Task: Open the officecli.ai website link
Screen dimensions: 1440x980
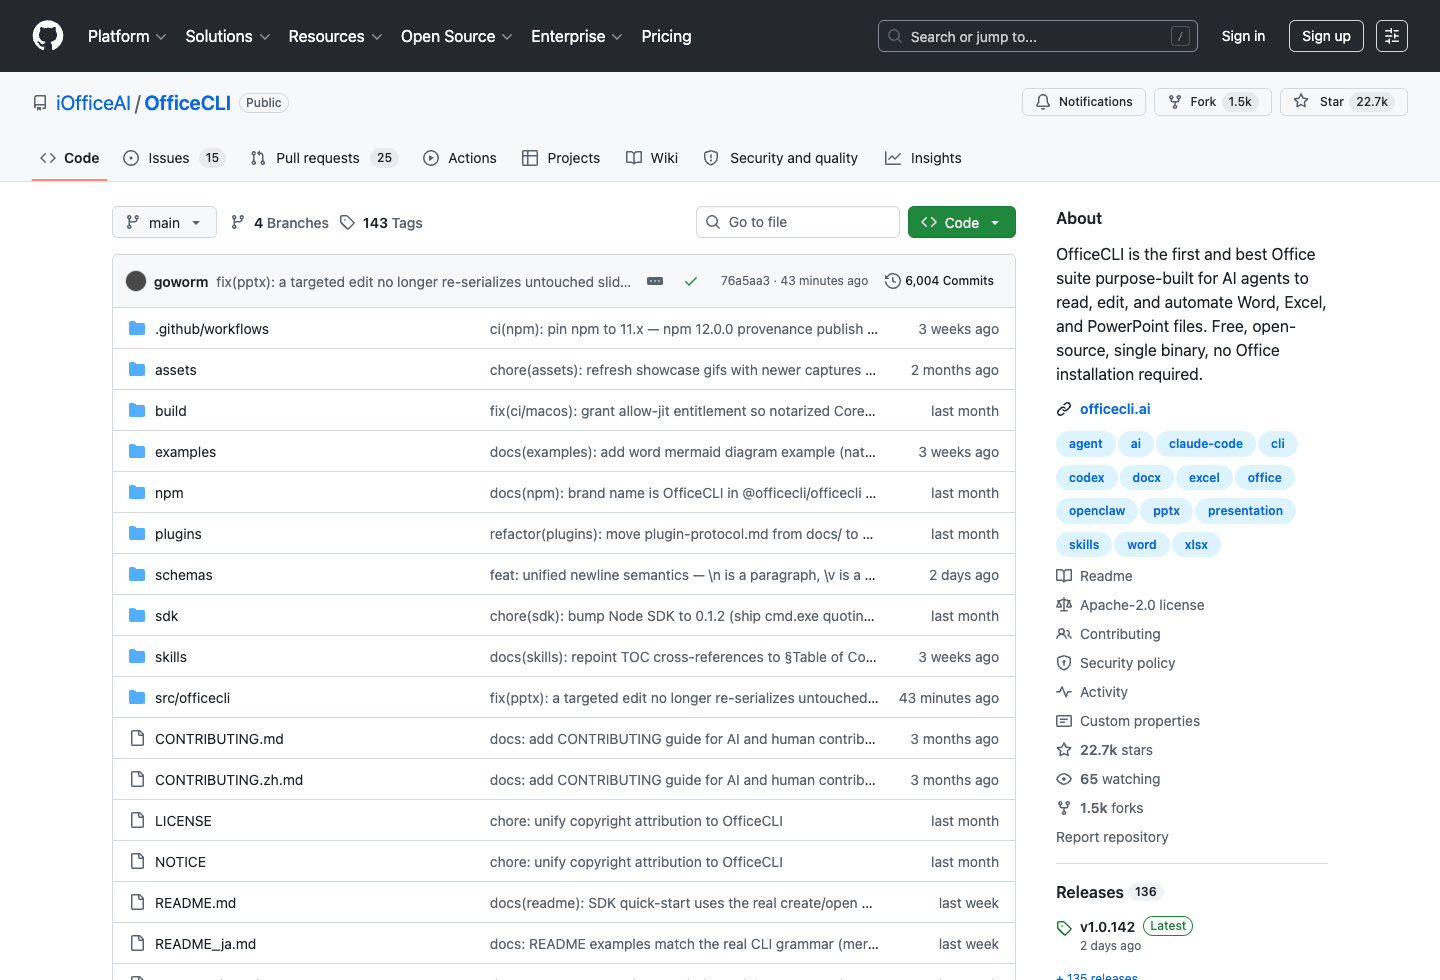Action: coord(1115,409)
